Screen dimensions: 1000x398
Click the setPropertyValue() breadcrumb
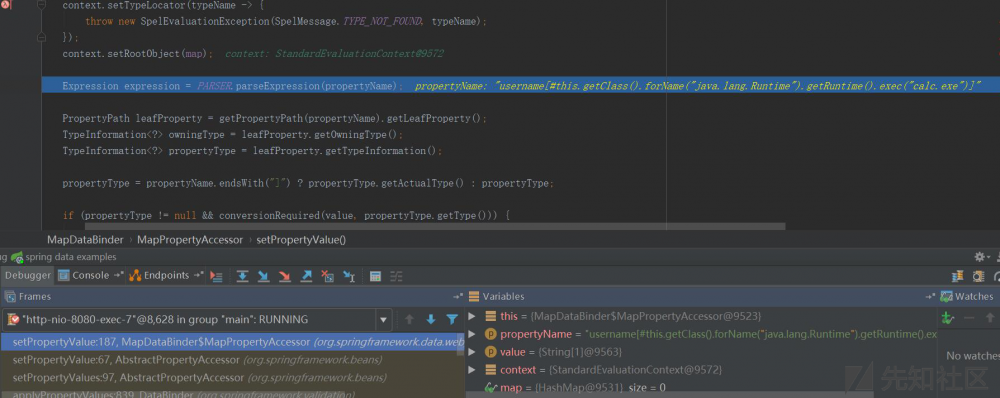301,240
